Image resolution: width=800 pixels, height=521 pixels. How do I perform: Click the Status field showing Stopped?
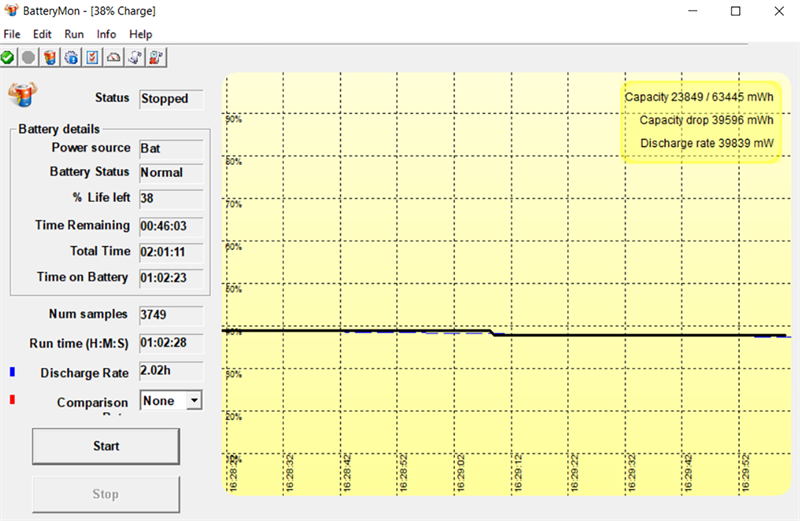pos(171,99)
